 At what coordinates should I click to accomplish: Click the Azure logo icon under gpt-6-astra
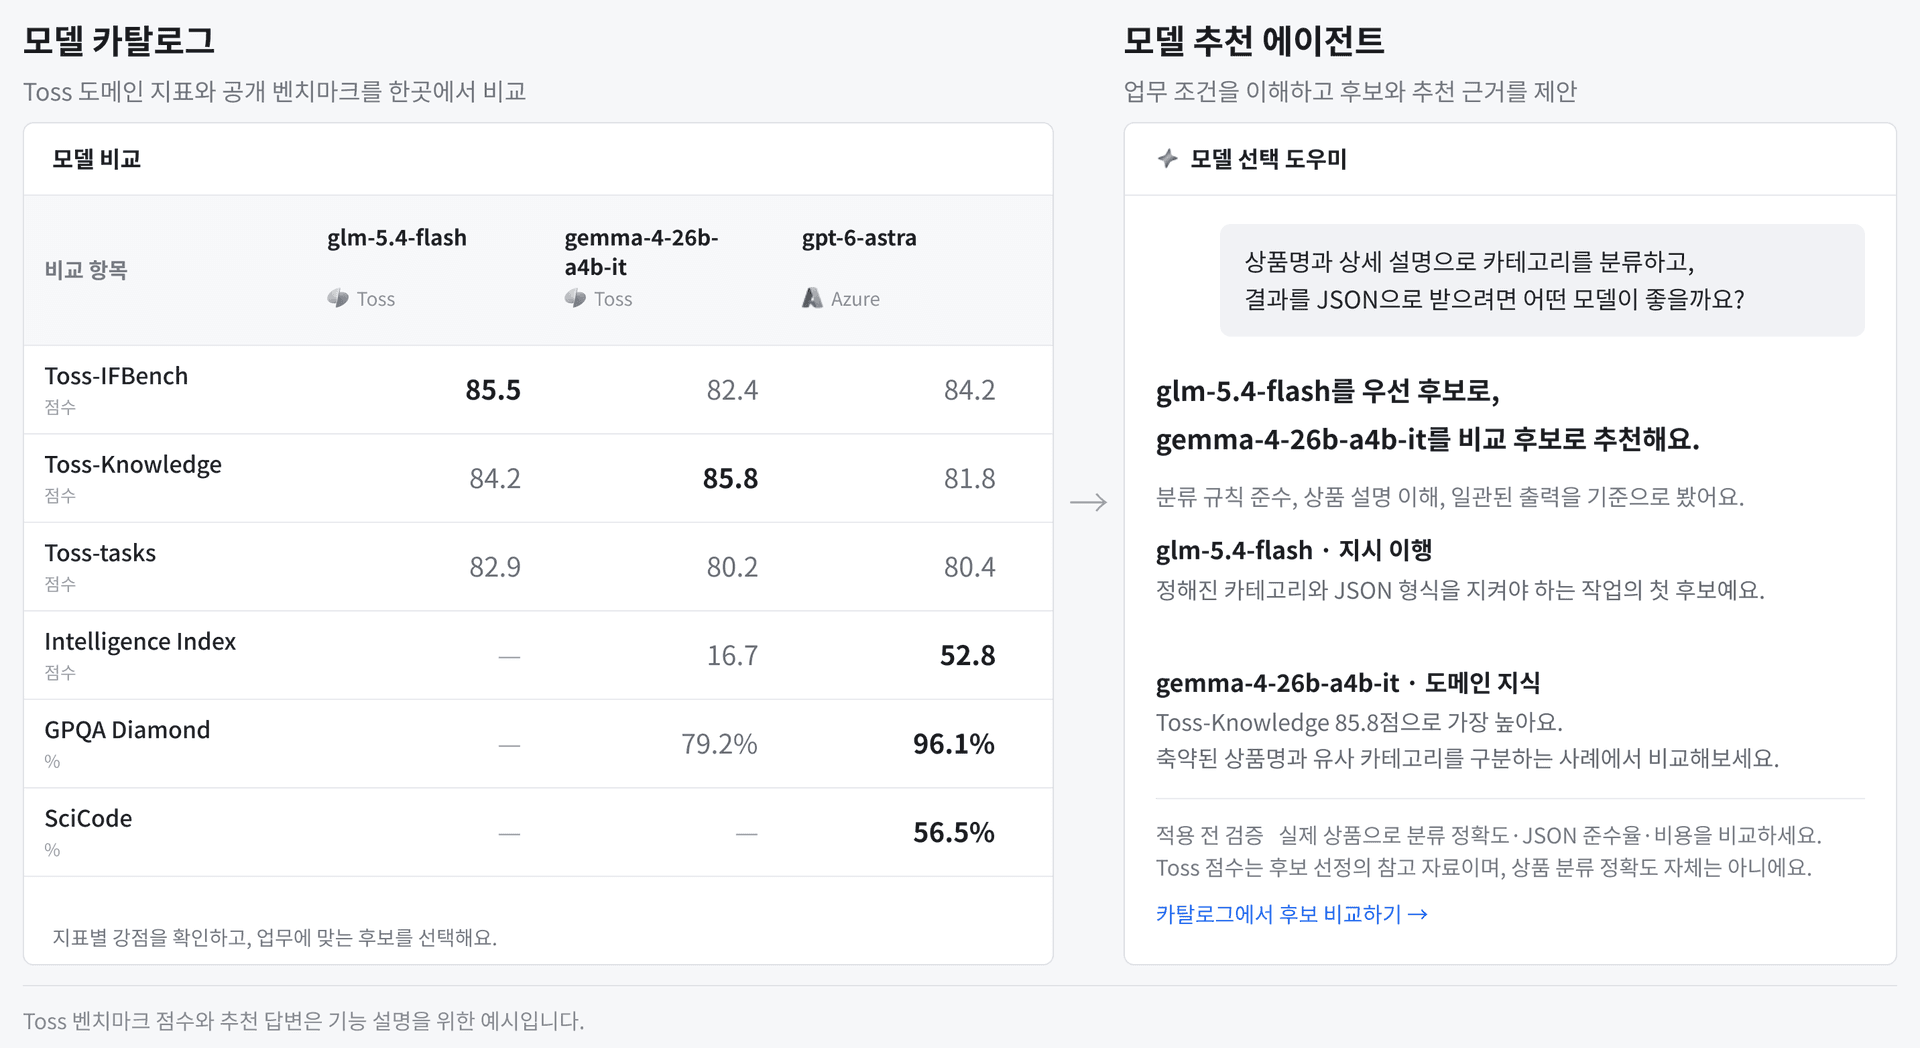coord(812,298)
